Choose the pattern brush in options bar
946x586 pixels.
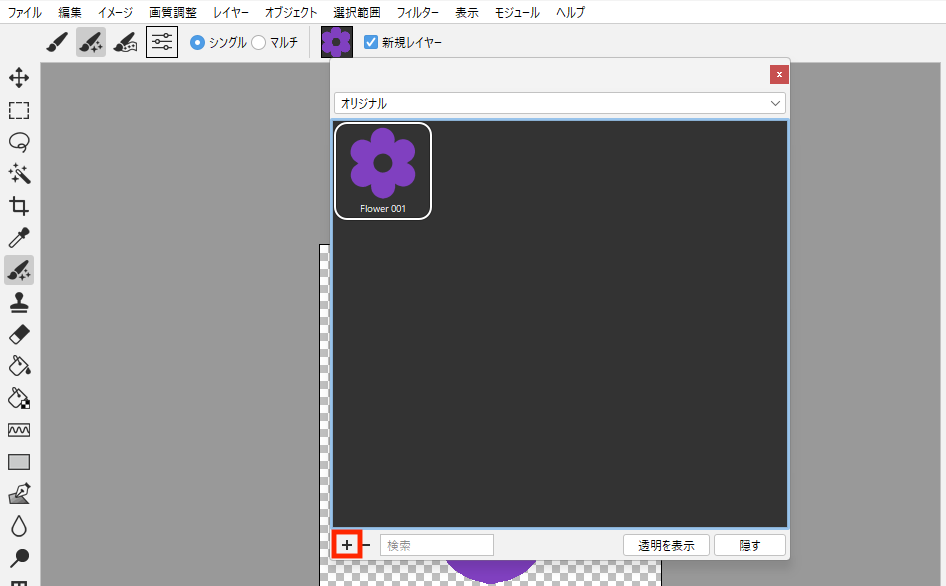(x=125, y=42)
